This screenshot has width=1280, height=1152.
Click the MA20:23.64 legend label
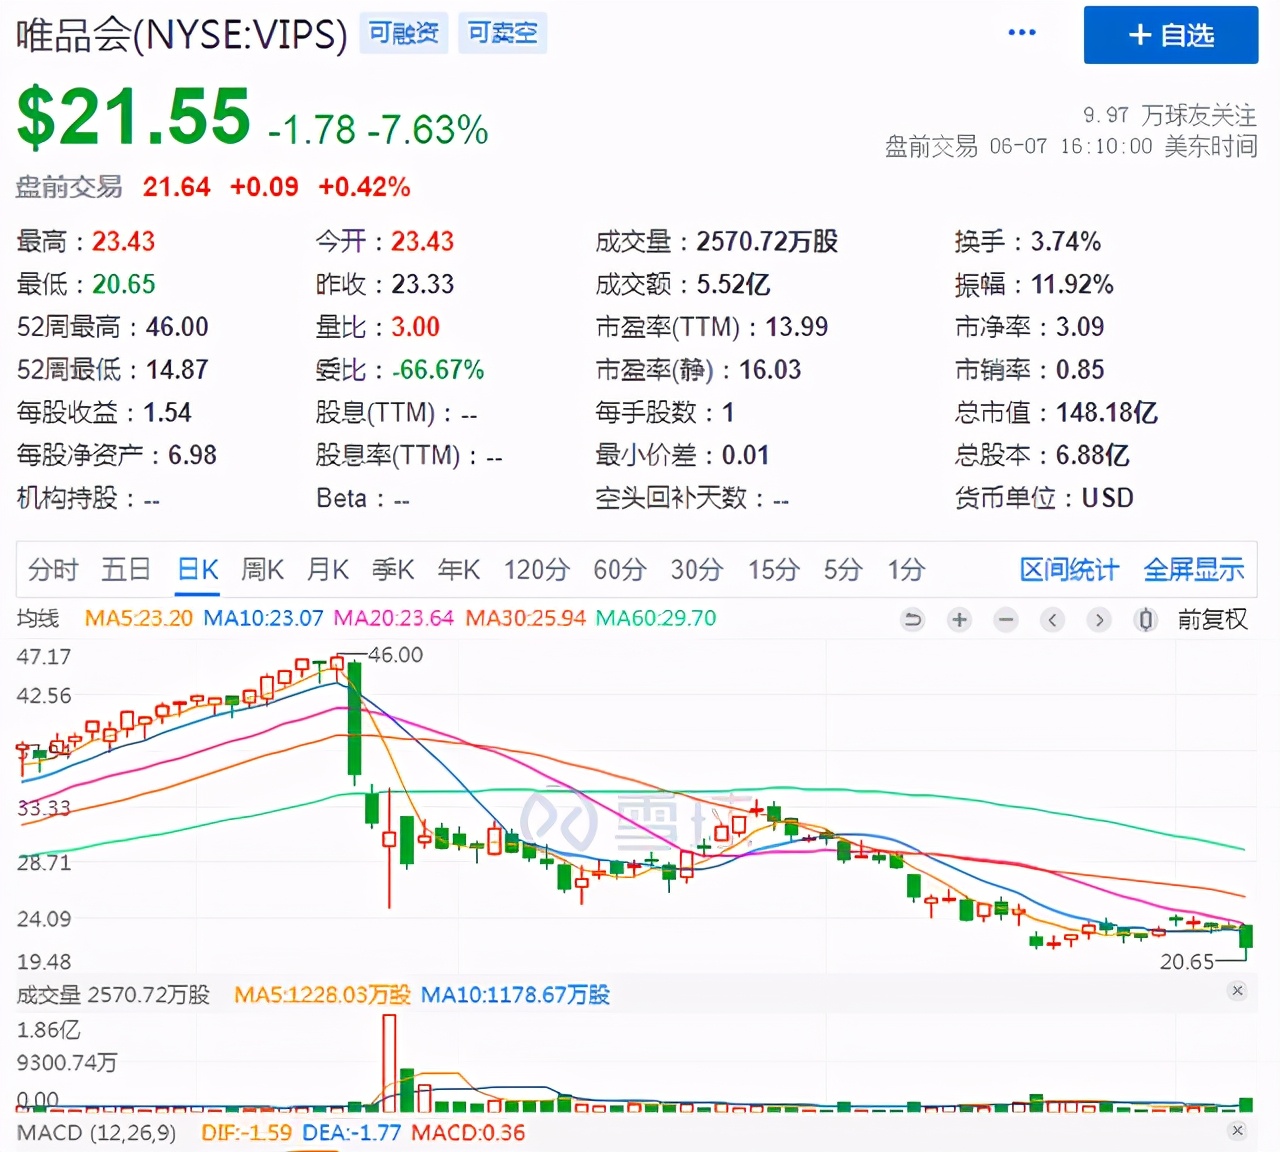(394, 618)
